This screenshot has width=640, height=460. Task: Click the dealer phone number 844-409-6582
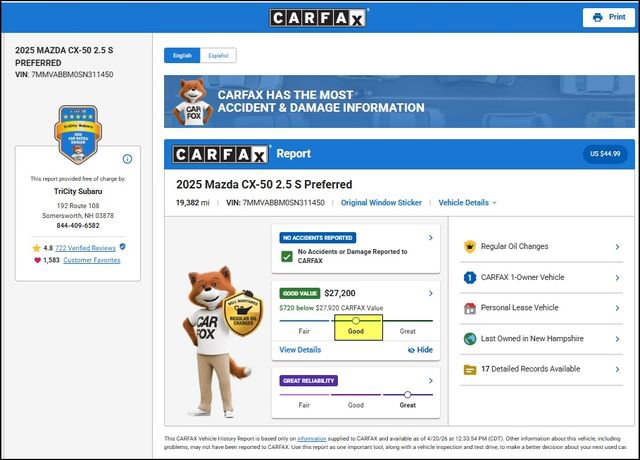[78, 226]
